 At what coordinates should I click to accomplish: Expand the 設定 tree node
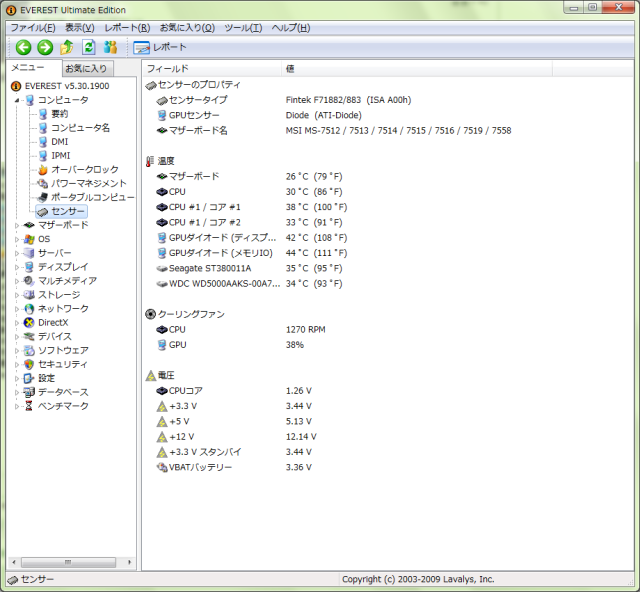[17, 378]
